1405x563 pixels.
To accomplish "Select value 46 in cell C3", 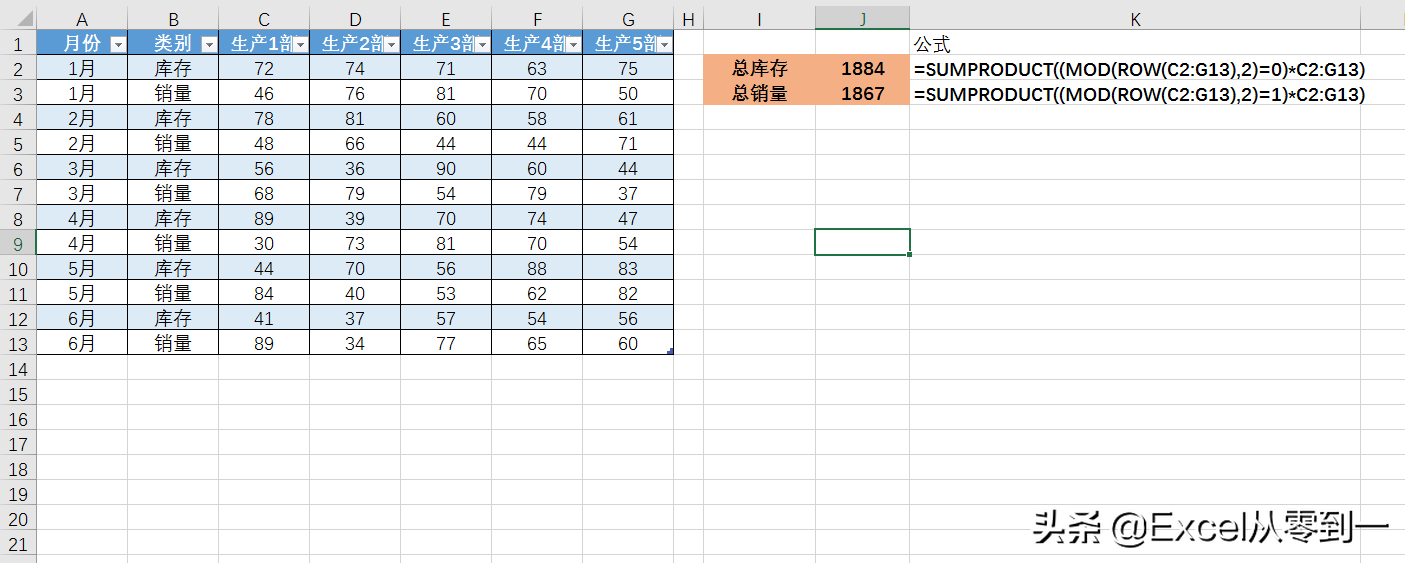I will pos(264,94).
